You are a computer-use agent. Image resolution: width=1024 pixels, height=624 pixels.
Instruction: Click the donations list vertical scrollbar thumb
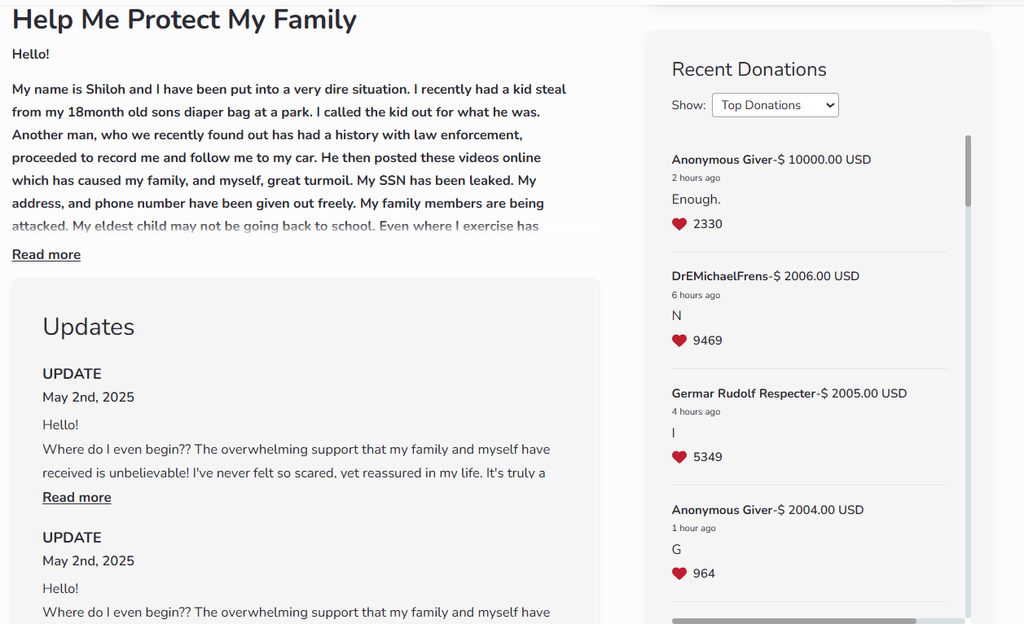pos(967,171)
